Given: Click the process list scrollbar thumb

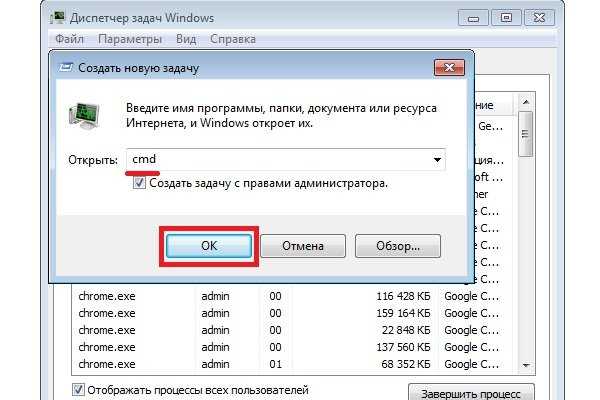Looking at the screenshot, I should coord(526,134).
